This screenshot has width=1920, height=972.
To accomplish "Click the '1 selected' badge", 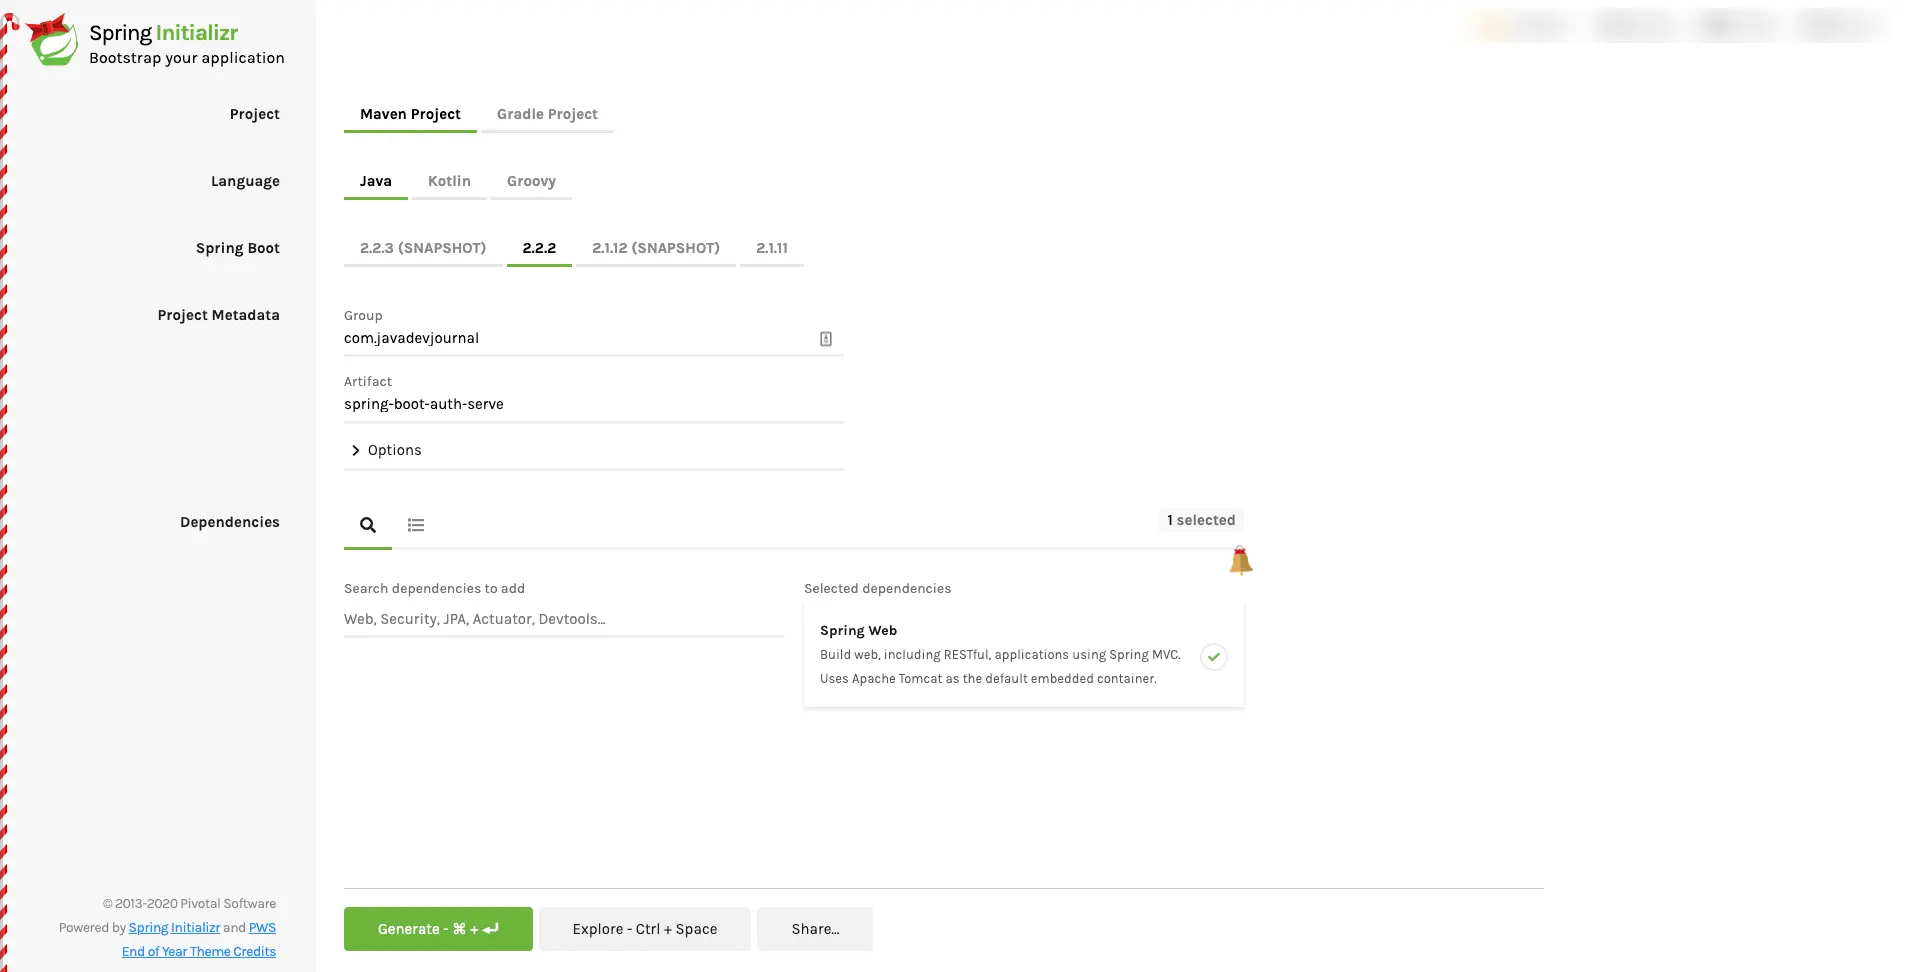I will pyautogui.click(x=1201, y=520).
